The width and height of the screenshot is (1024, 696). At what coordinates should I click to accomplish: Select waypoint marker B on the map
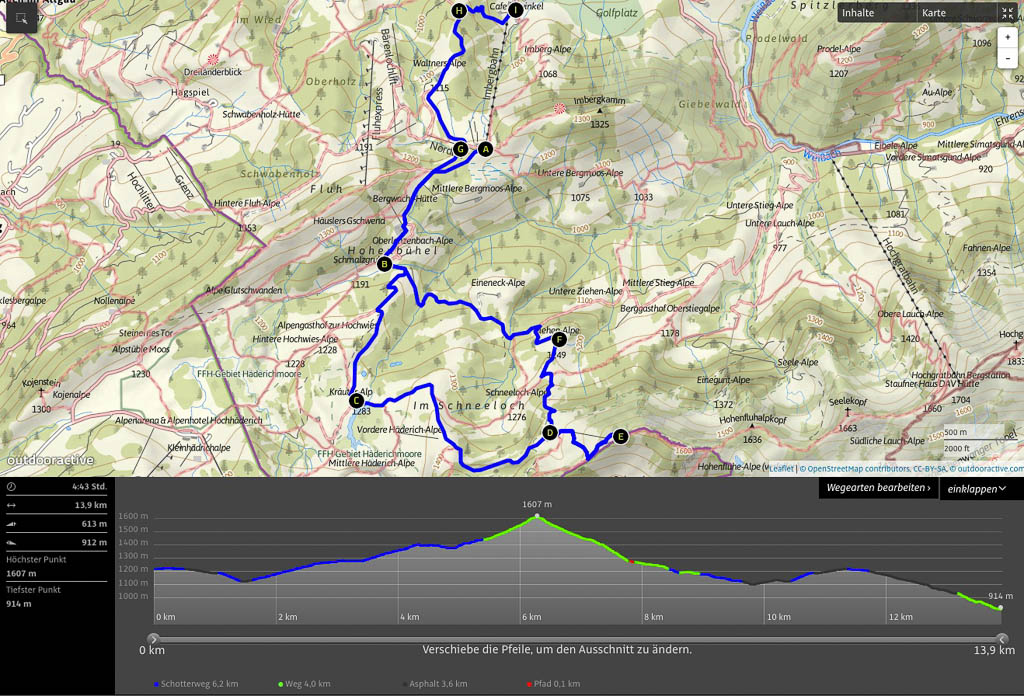pos(384,265)
